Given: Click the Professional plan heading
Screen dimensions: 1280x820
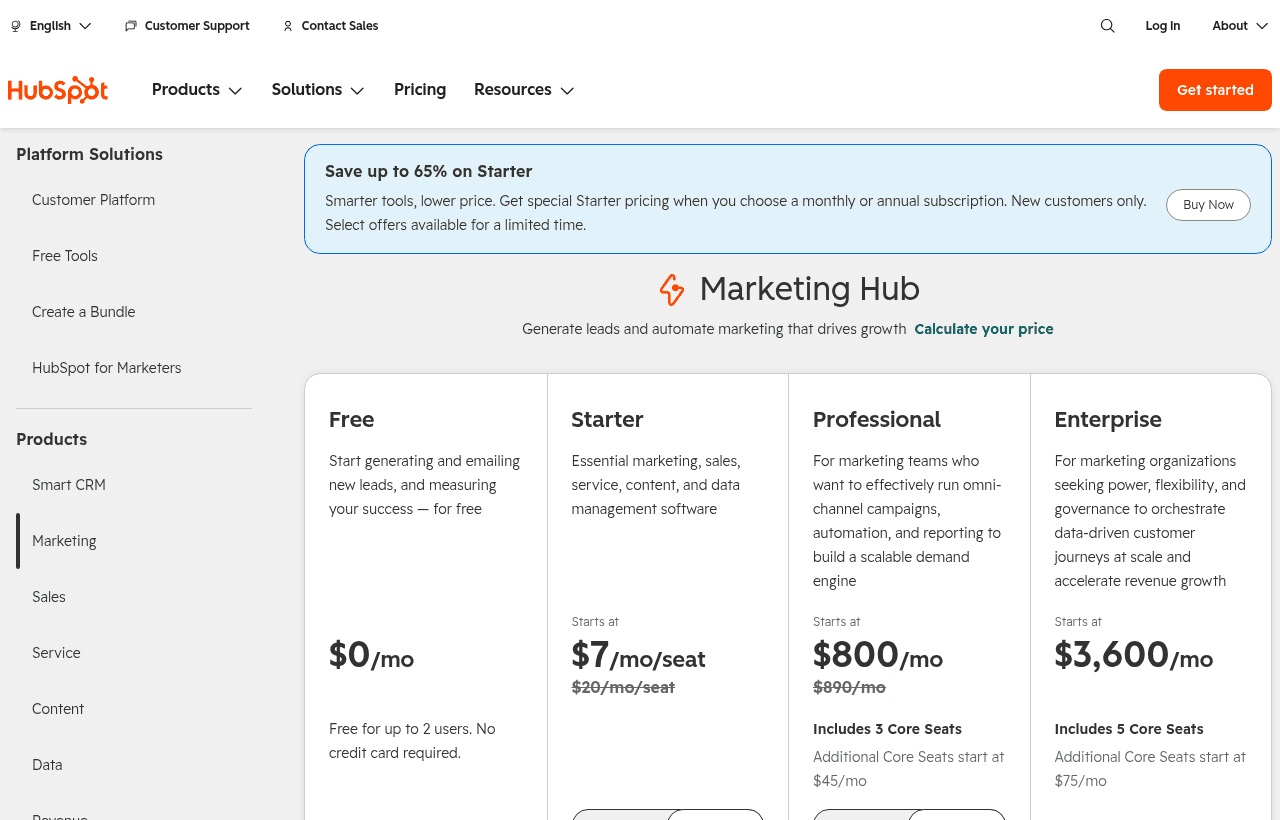Looking at the screenshot, I should click(x=877, y=419).
